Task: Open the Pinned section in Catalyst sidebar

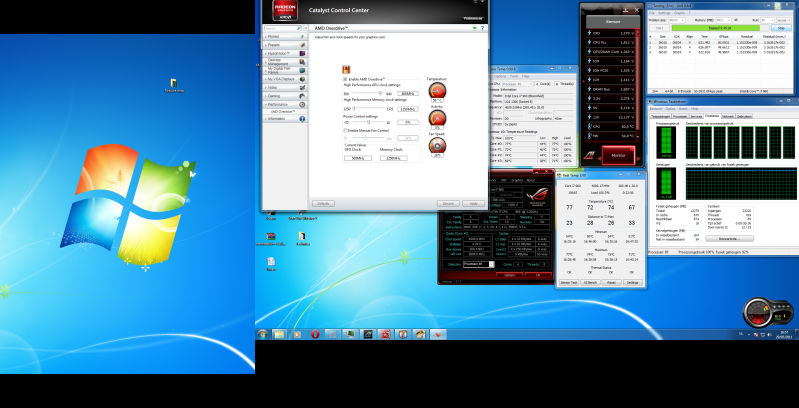Action: click(284, 37)
